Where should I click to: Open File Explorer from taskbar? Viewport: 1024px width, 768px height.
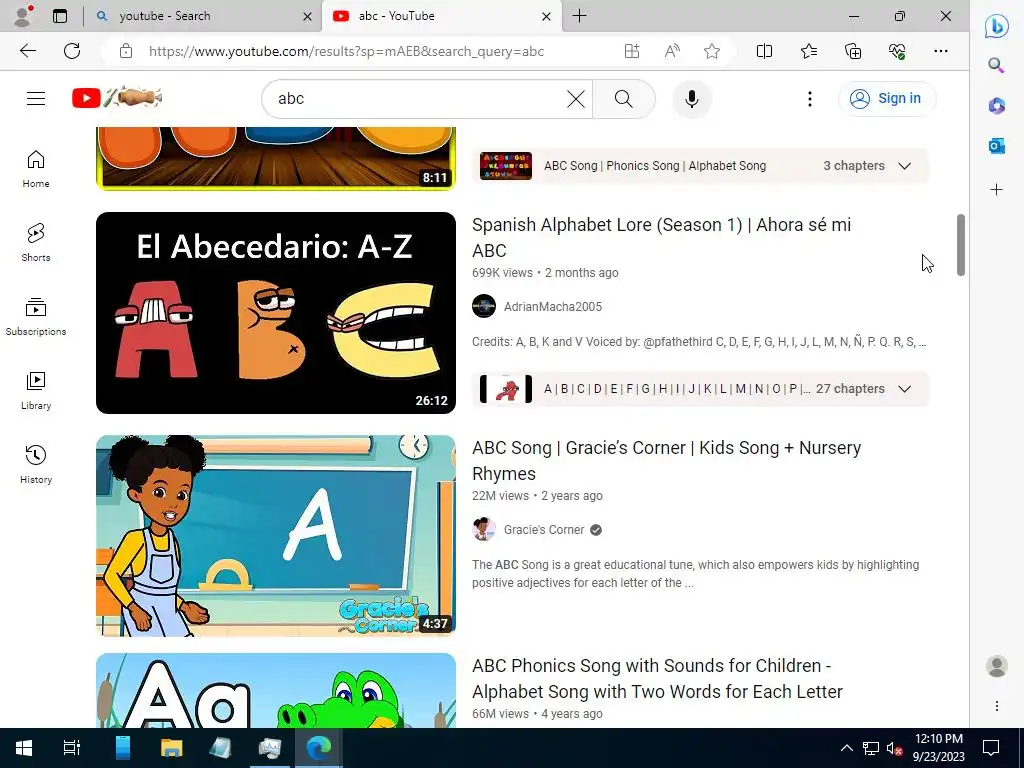coord(171,748)
